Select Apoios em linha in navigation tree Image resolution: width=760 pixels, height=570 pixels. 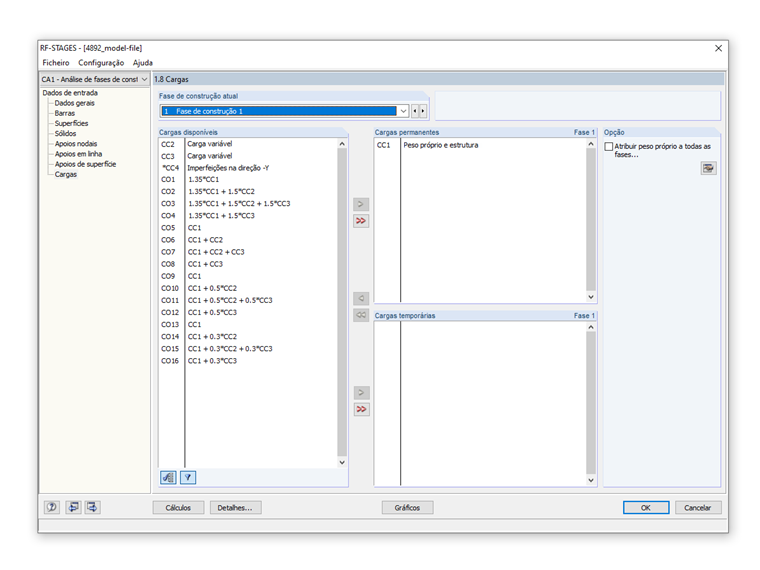click(x=78, y=154)
